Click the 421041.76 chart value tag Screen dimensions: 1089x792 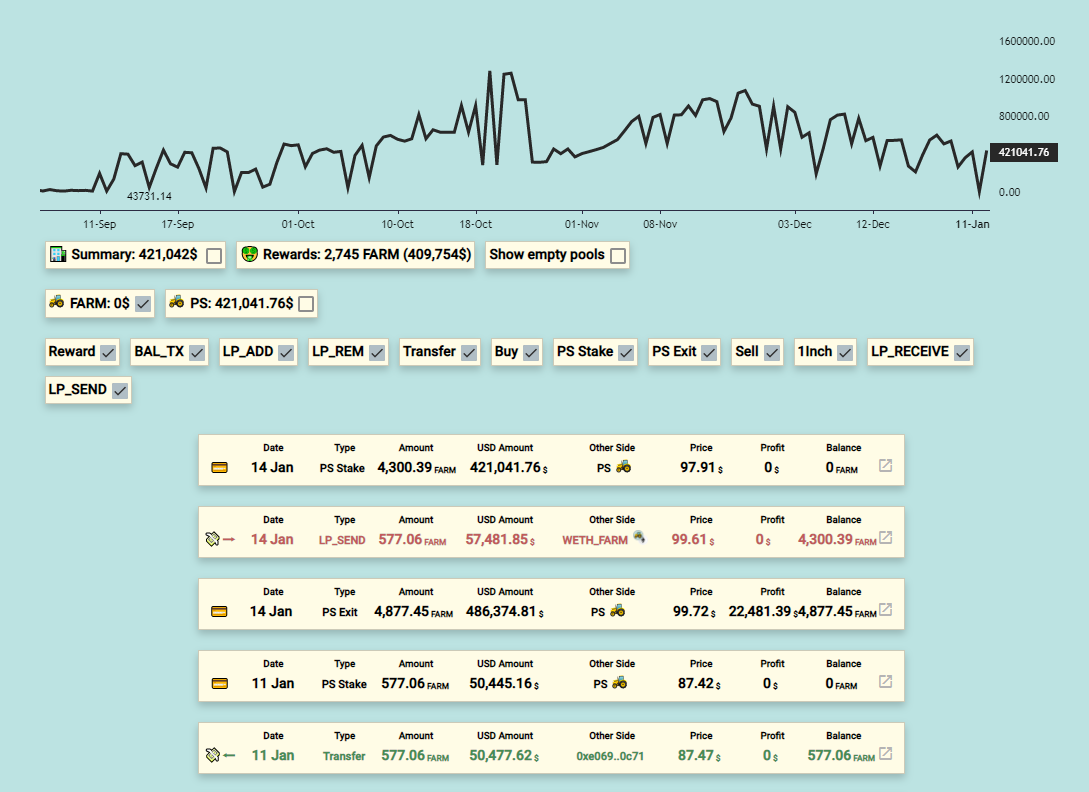(x=1024, y=152)
